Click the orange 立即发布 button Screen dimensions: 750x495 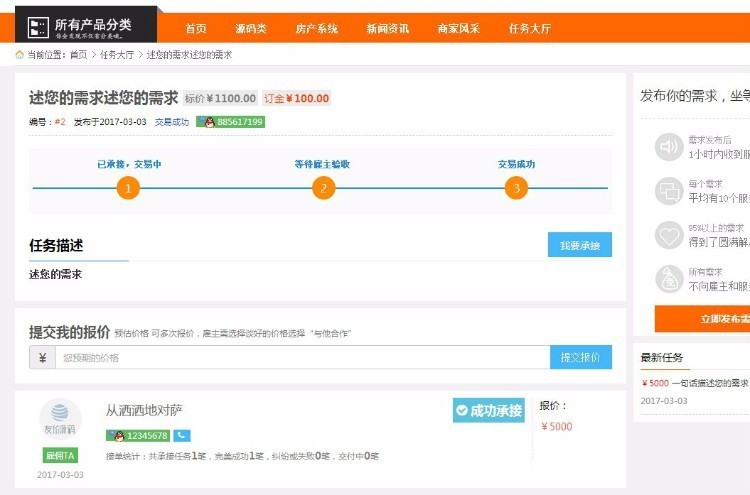(702, 319)
